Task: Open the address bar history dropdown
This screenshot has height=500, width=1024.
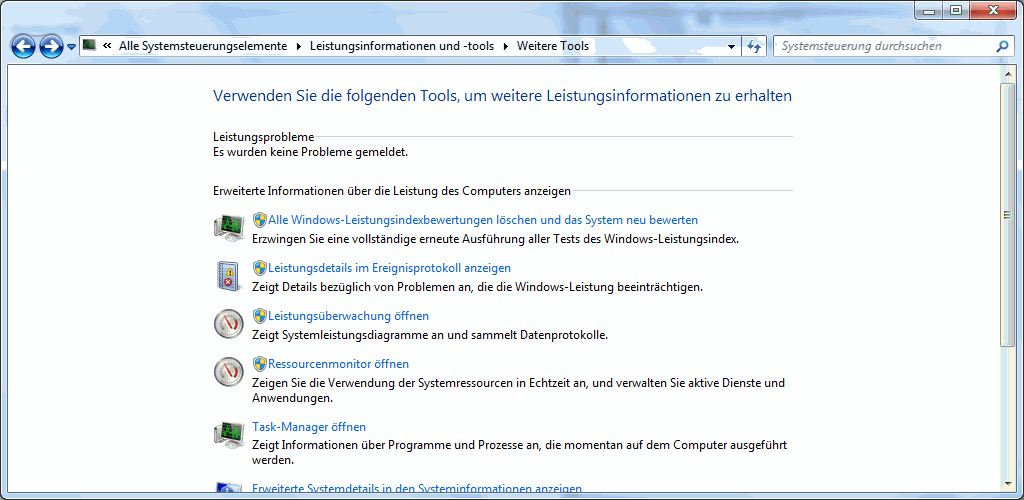Action: point(731,46)
